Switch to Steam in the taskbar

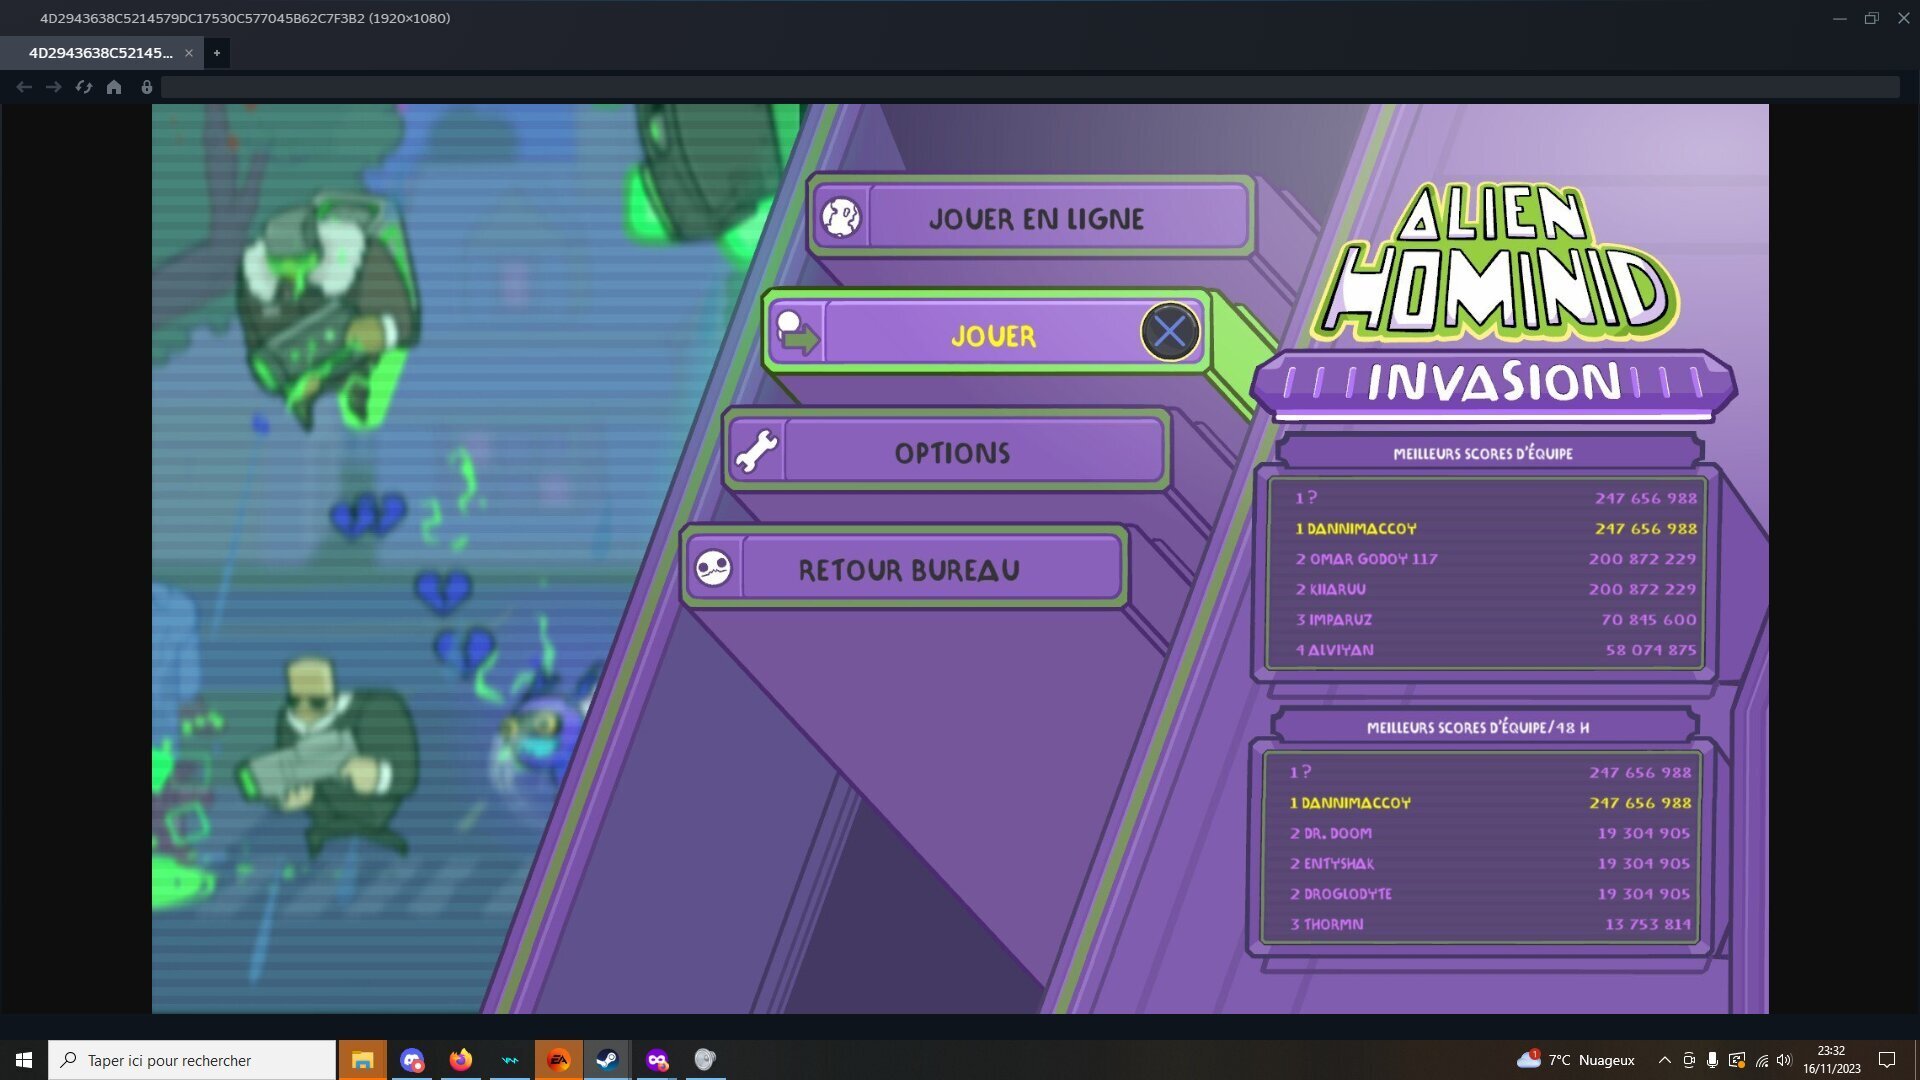pyautogui.click(x=607, y=1060)
